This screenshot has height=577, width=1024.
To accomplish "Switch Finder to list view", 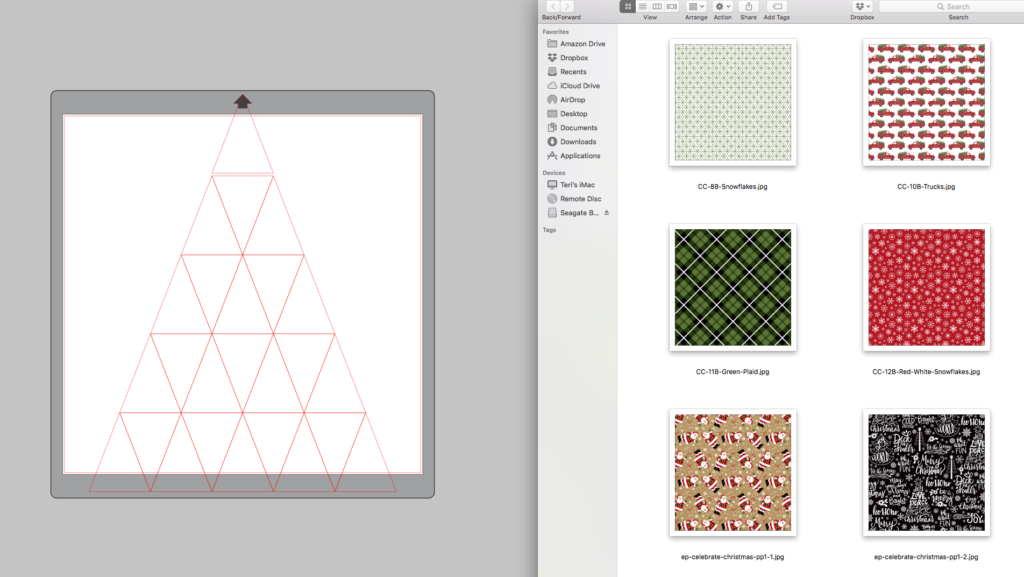I will (x=642, y=6).
